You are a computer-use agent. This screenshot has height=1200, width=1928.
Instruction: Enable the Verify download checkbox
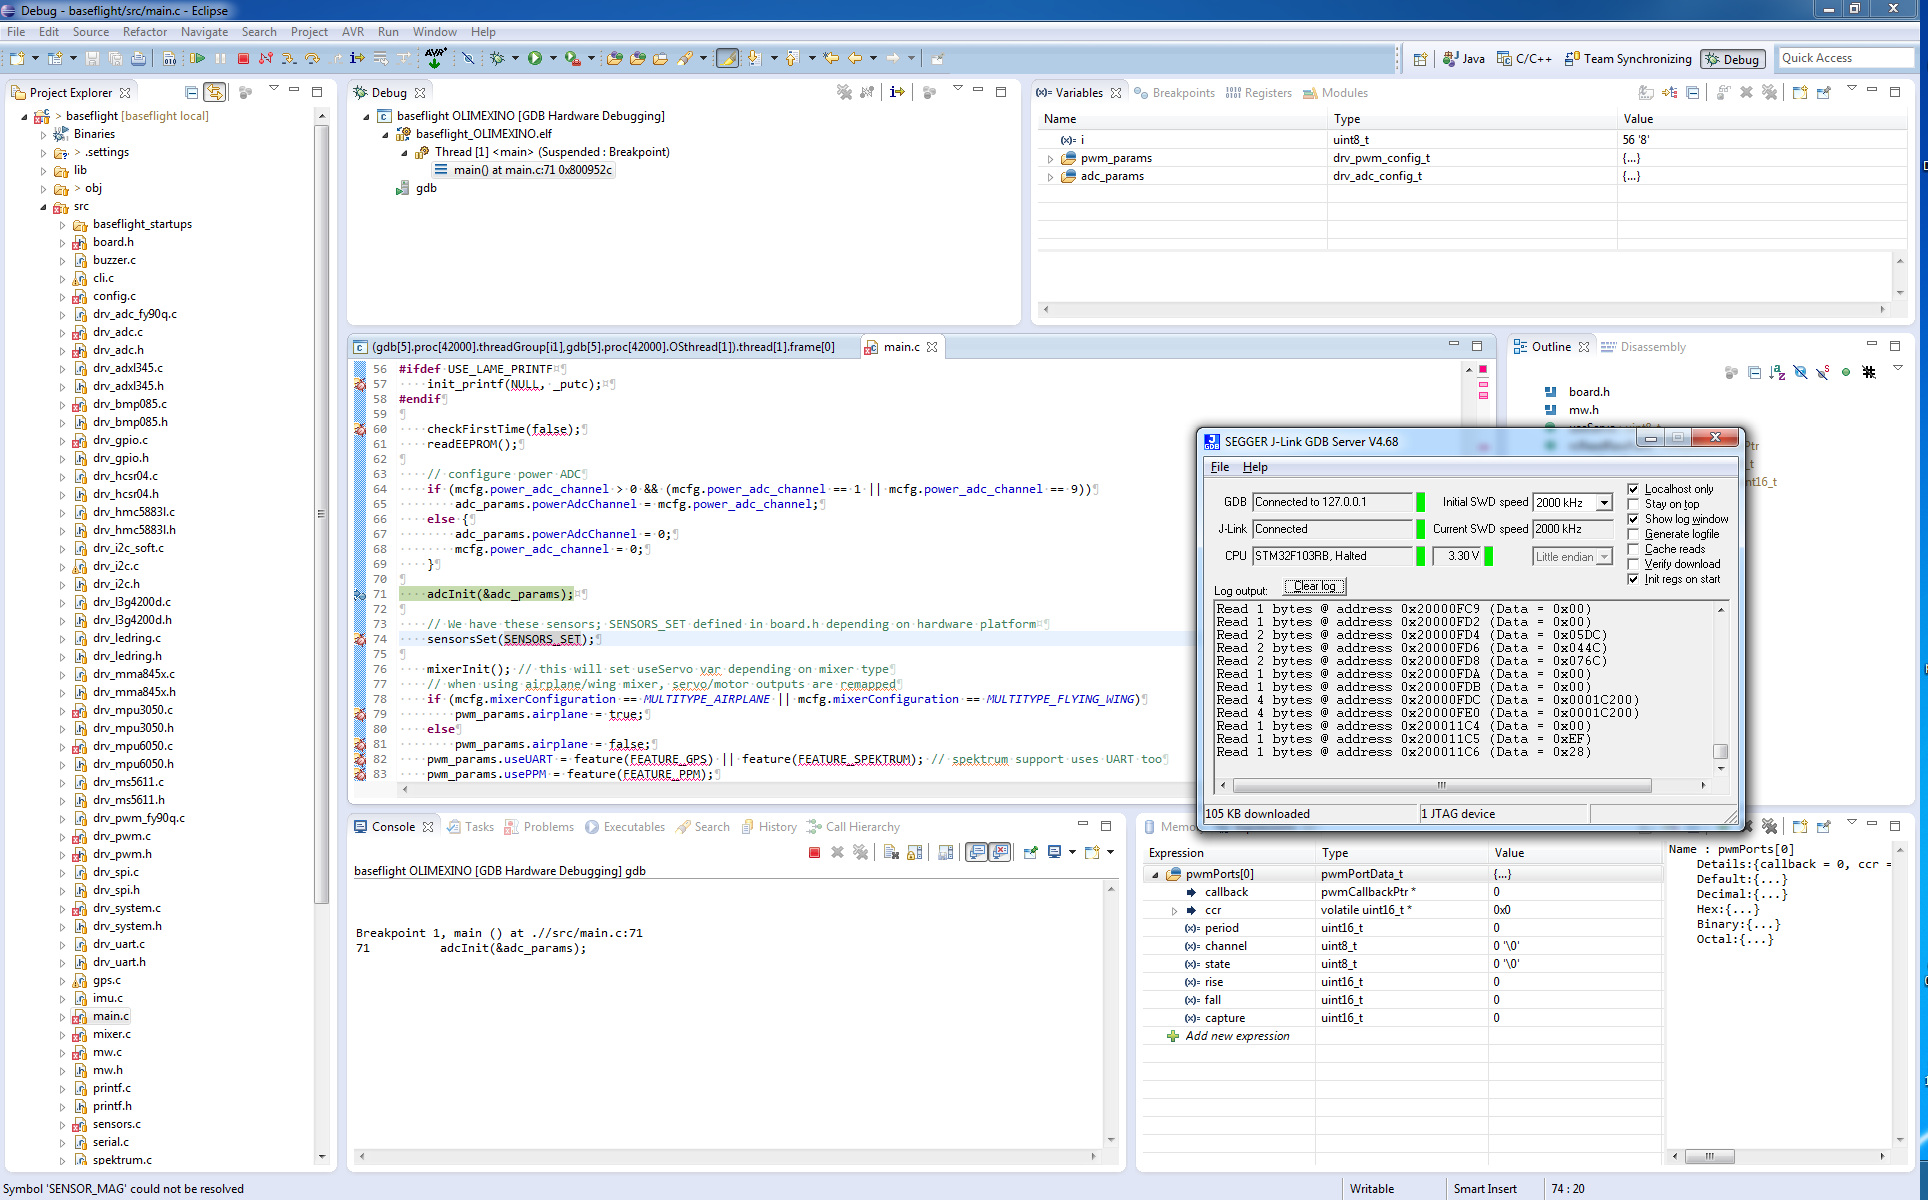coord(1634,564)
